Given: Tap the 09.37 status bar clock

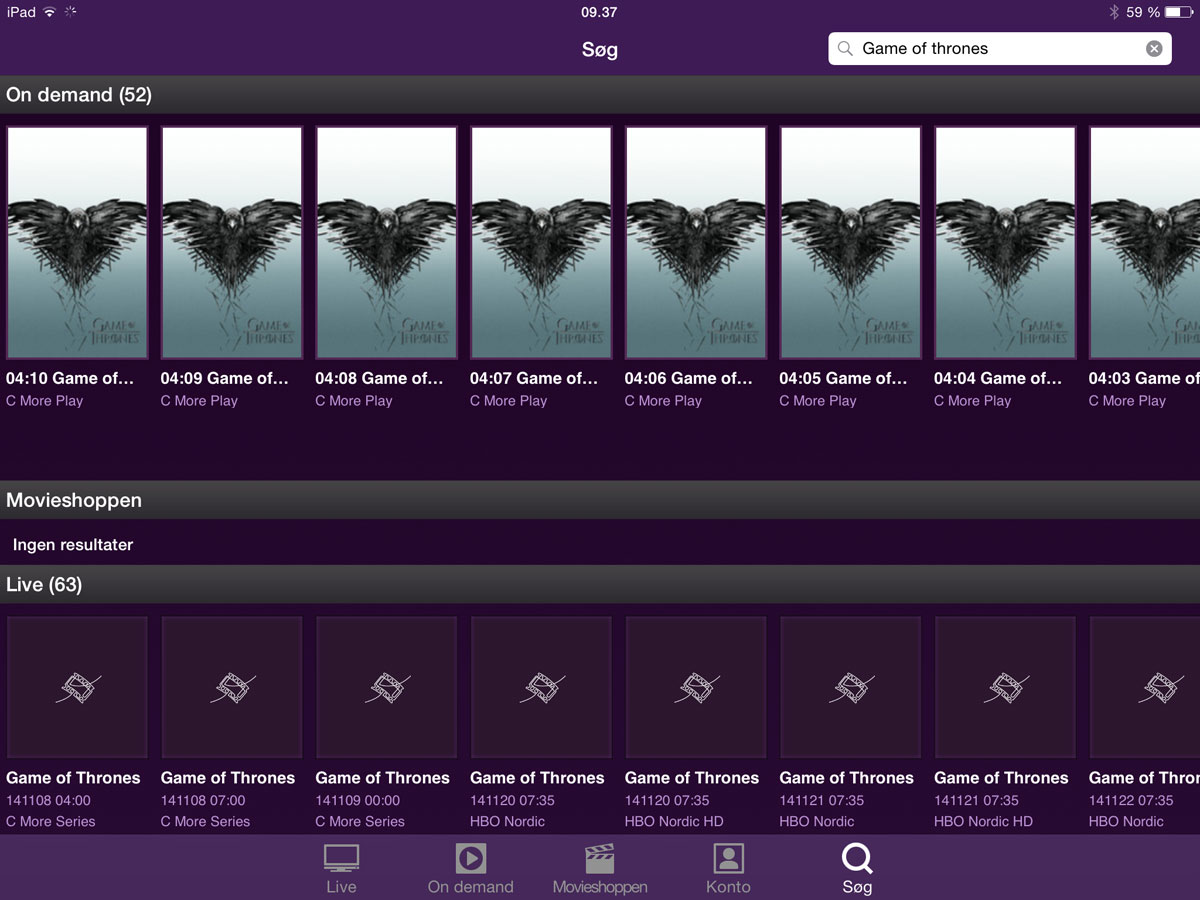Looking at the screenshot, I should 599,12.
